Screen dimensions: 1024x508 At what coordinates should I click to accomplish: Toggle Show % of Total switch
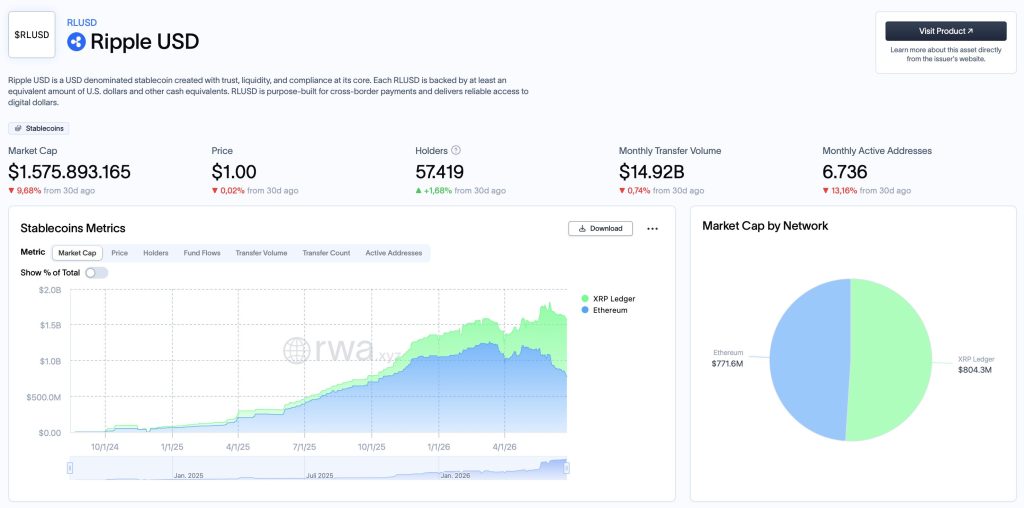click(x=97, y=272)
